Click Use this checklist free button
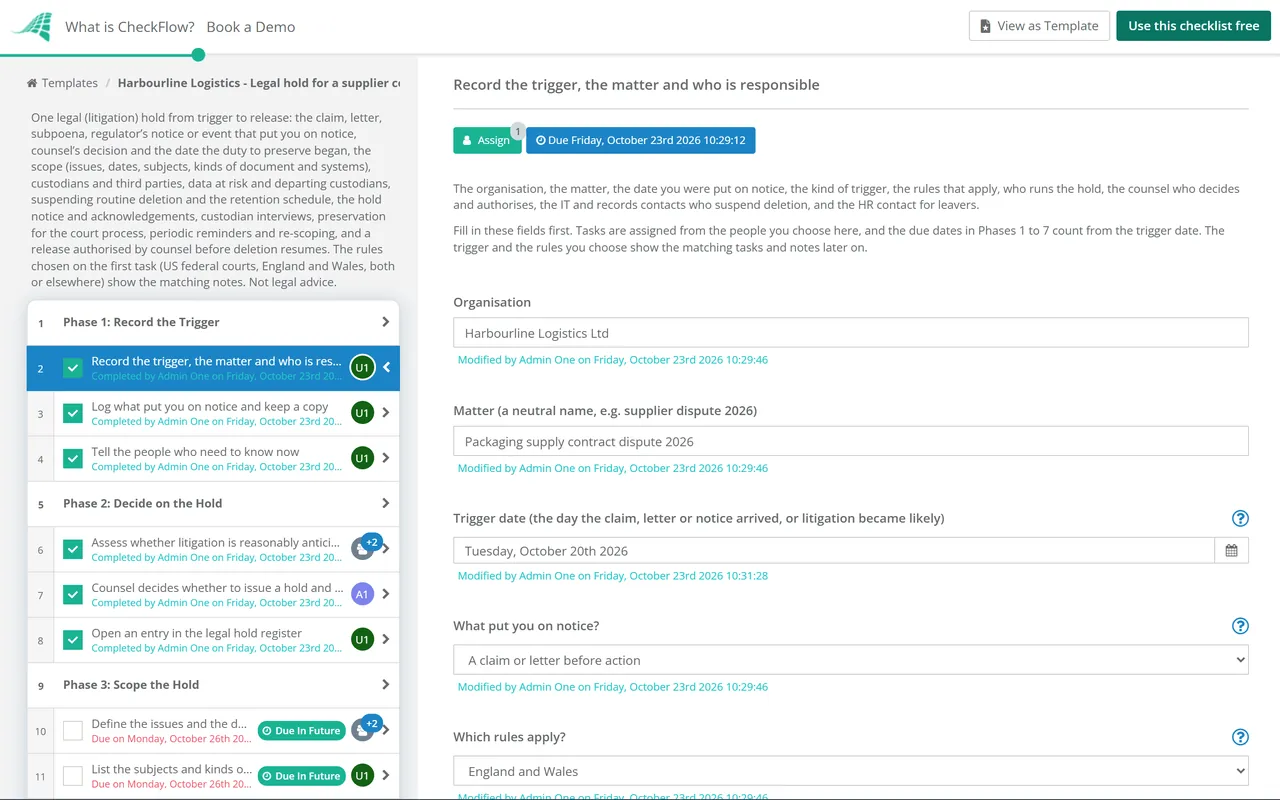The height and width of the screenshot is (800, 1280). [1194, 26]
